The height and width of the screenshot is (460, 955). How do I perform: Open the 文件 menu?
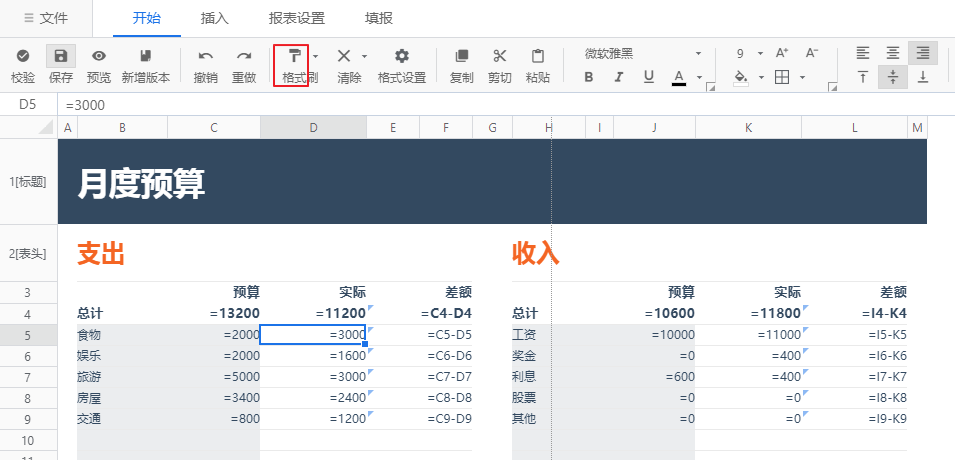[46, 18]
